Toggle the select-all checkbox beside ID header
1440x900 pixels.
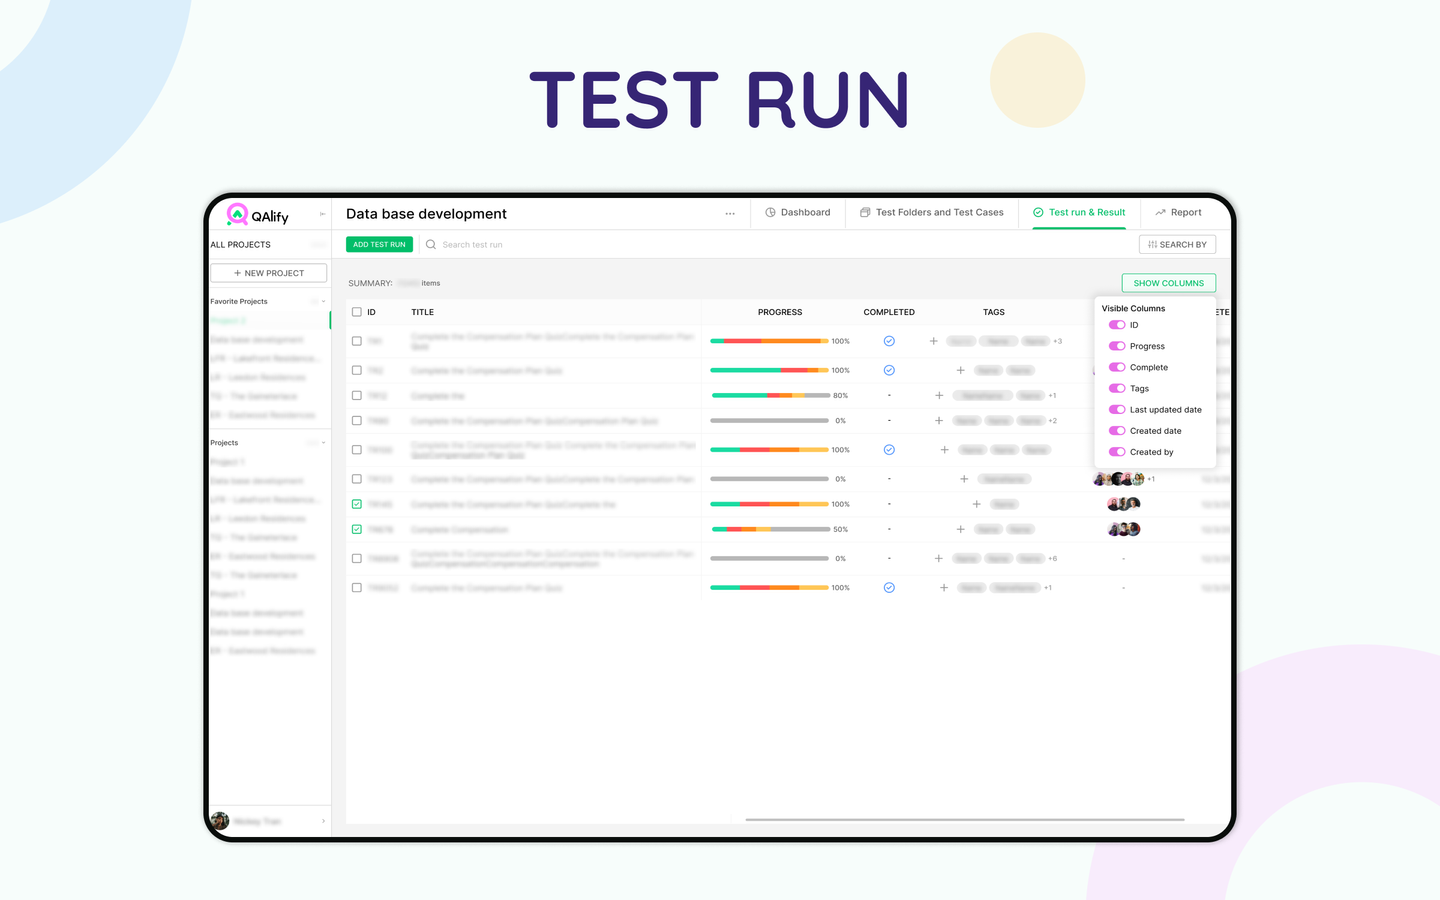[357, 312]
